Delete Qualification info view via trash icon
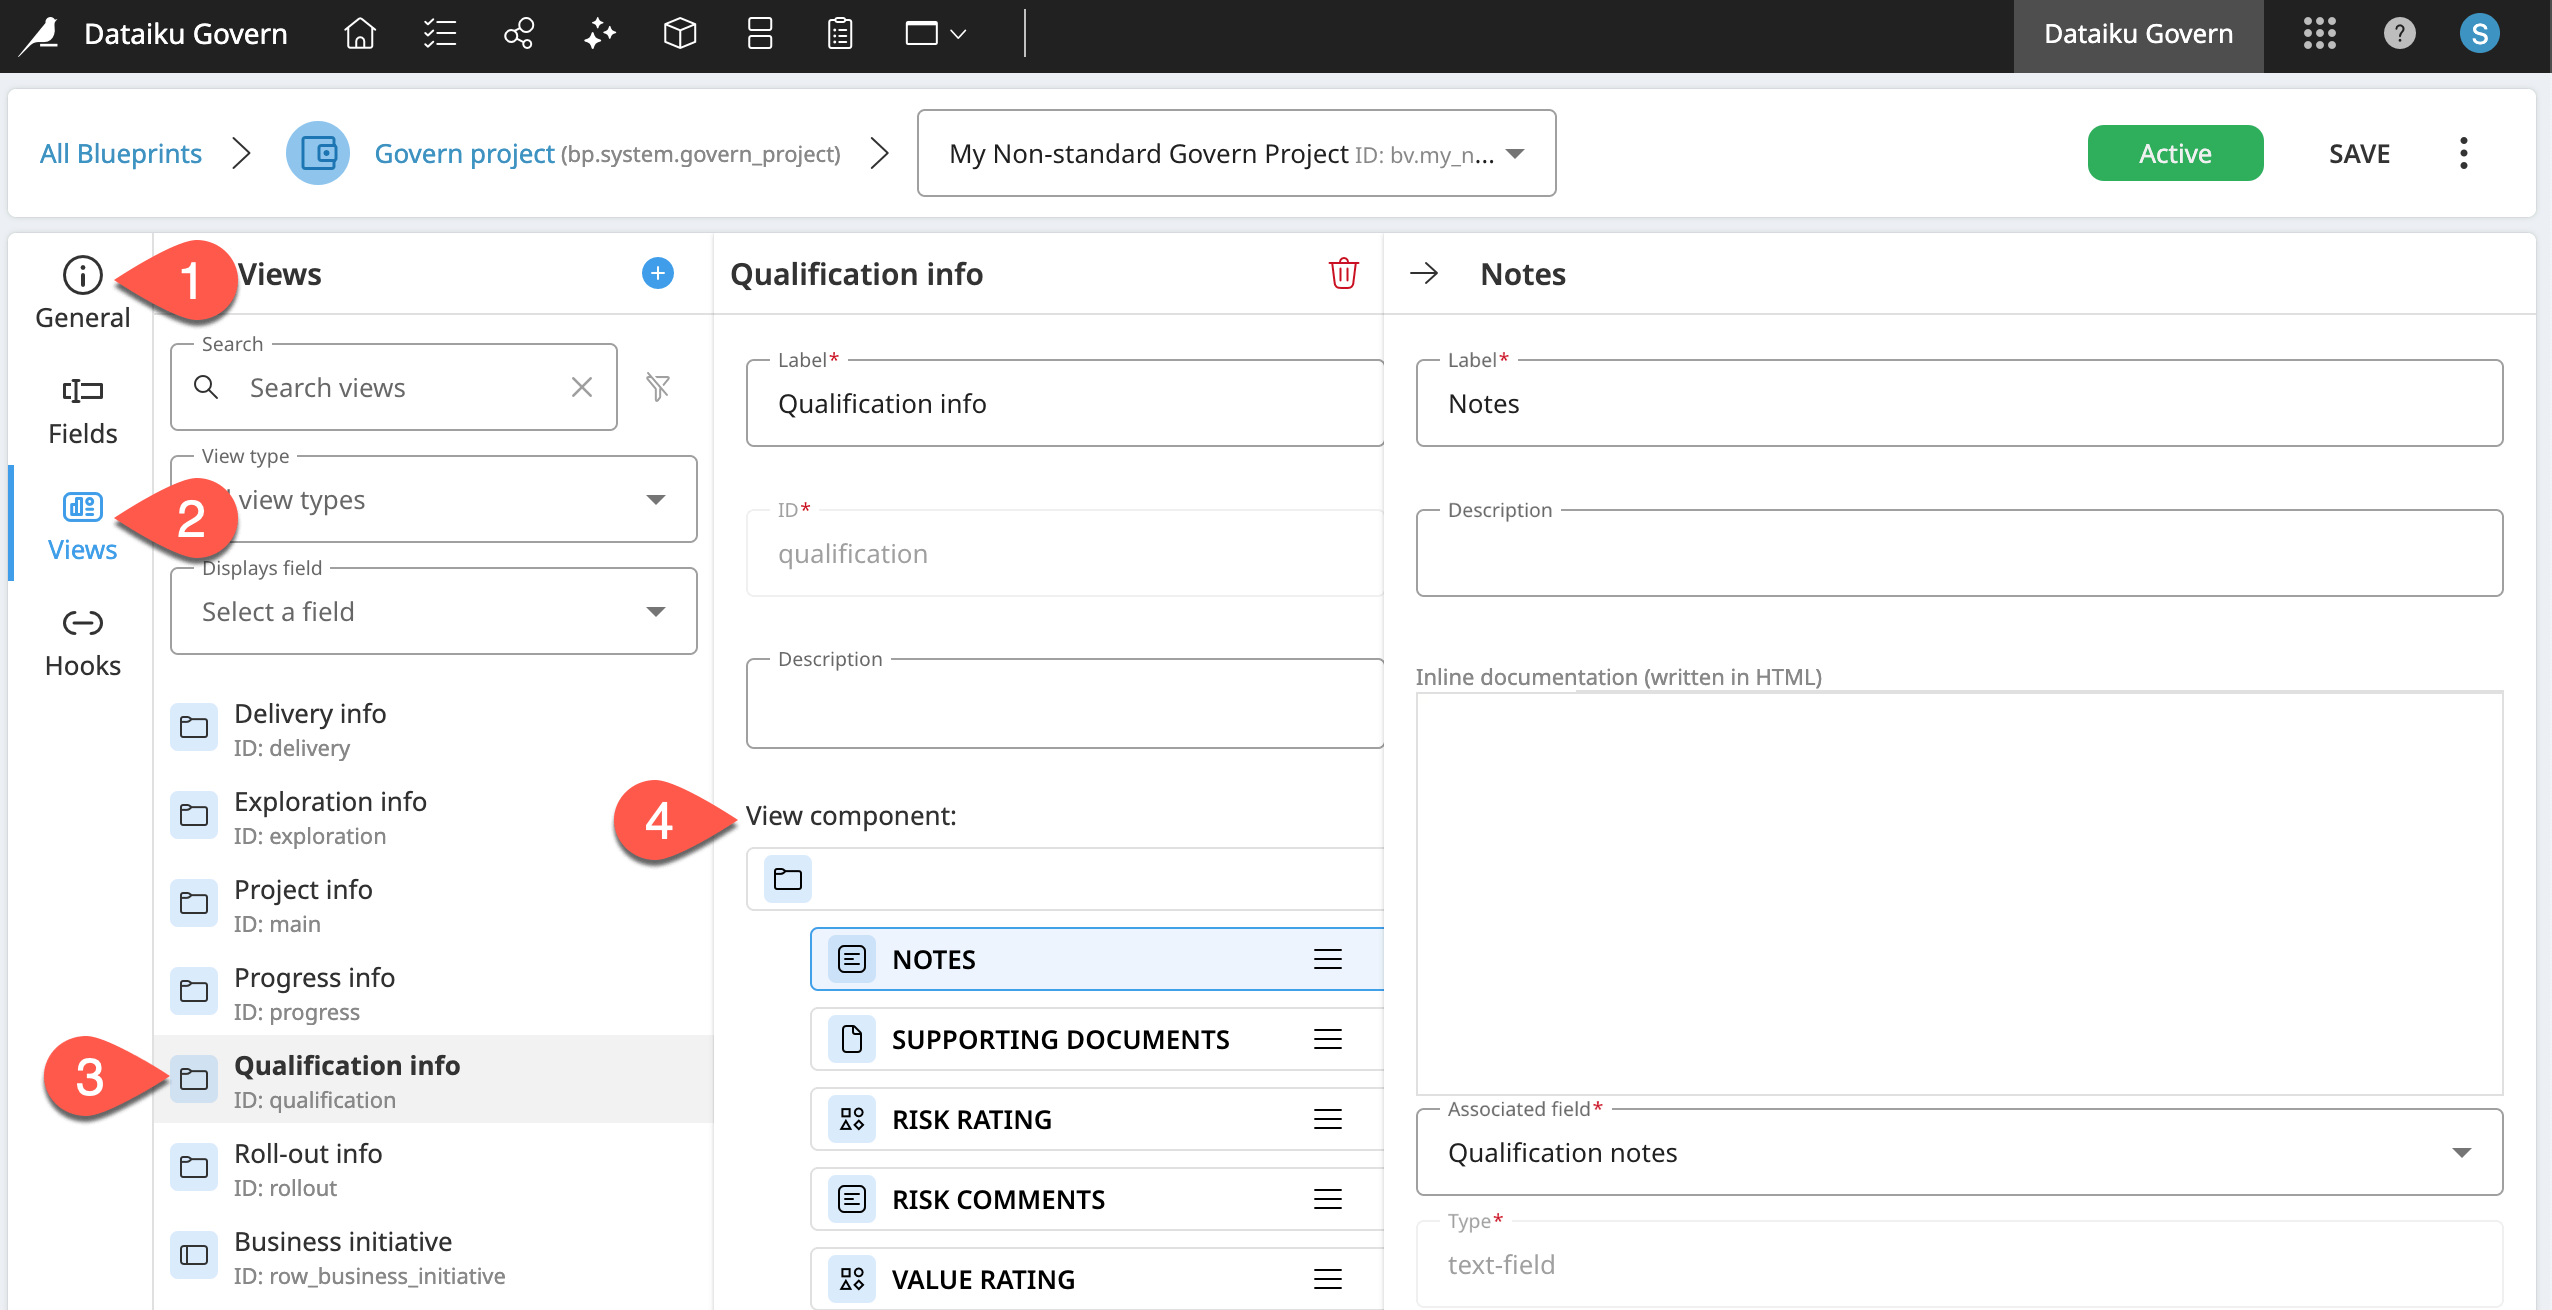 (1342, 273)
